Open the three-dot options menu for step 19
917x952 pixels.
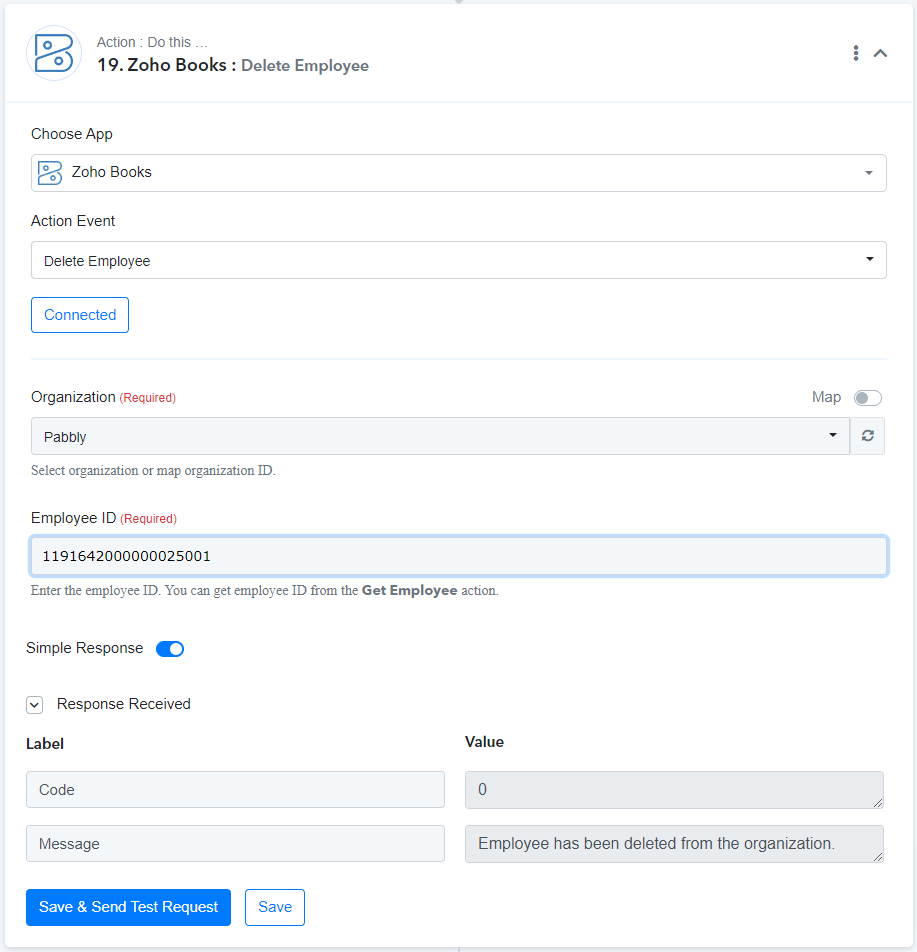click(x=856, y=53)
